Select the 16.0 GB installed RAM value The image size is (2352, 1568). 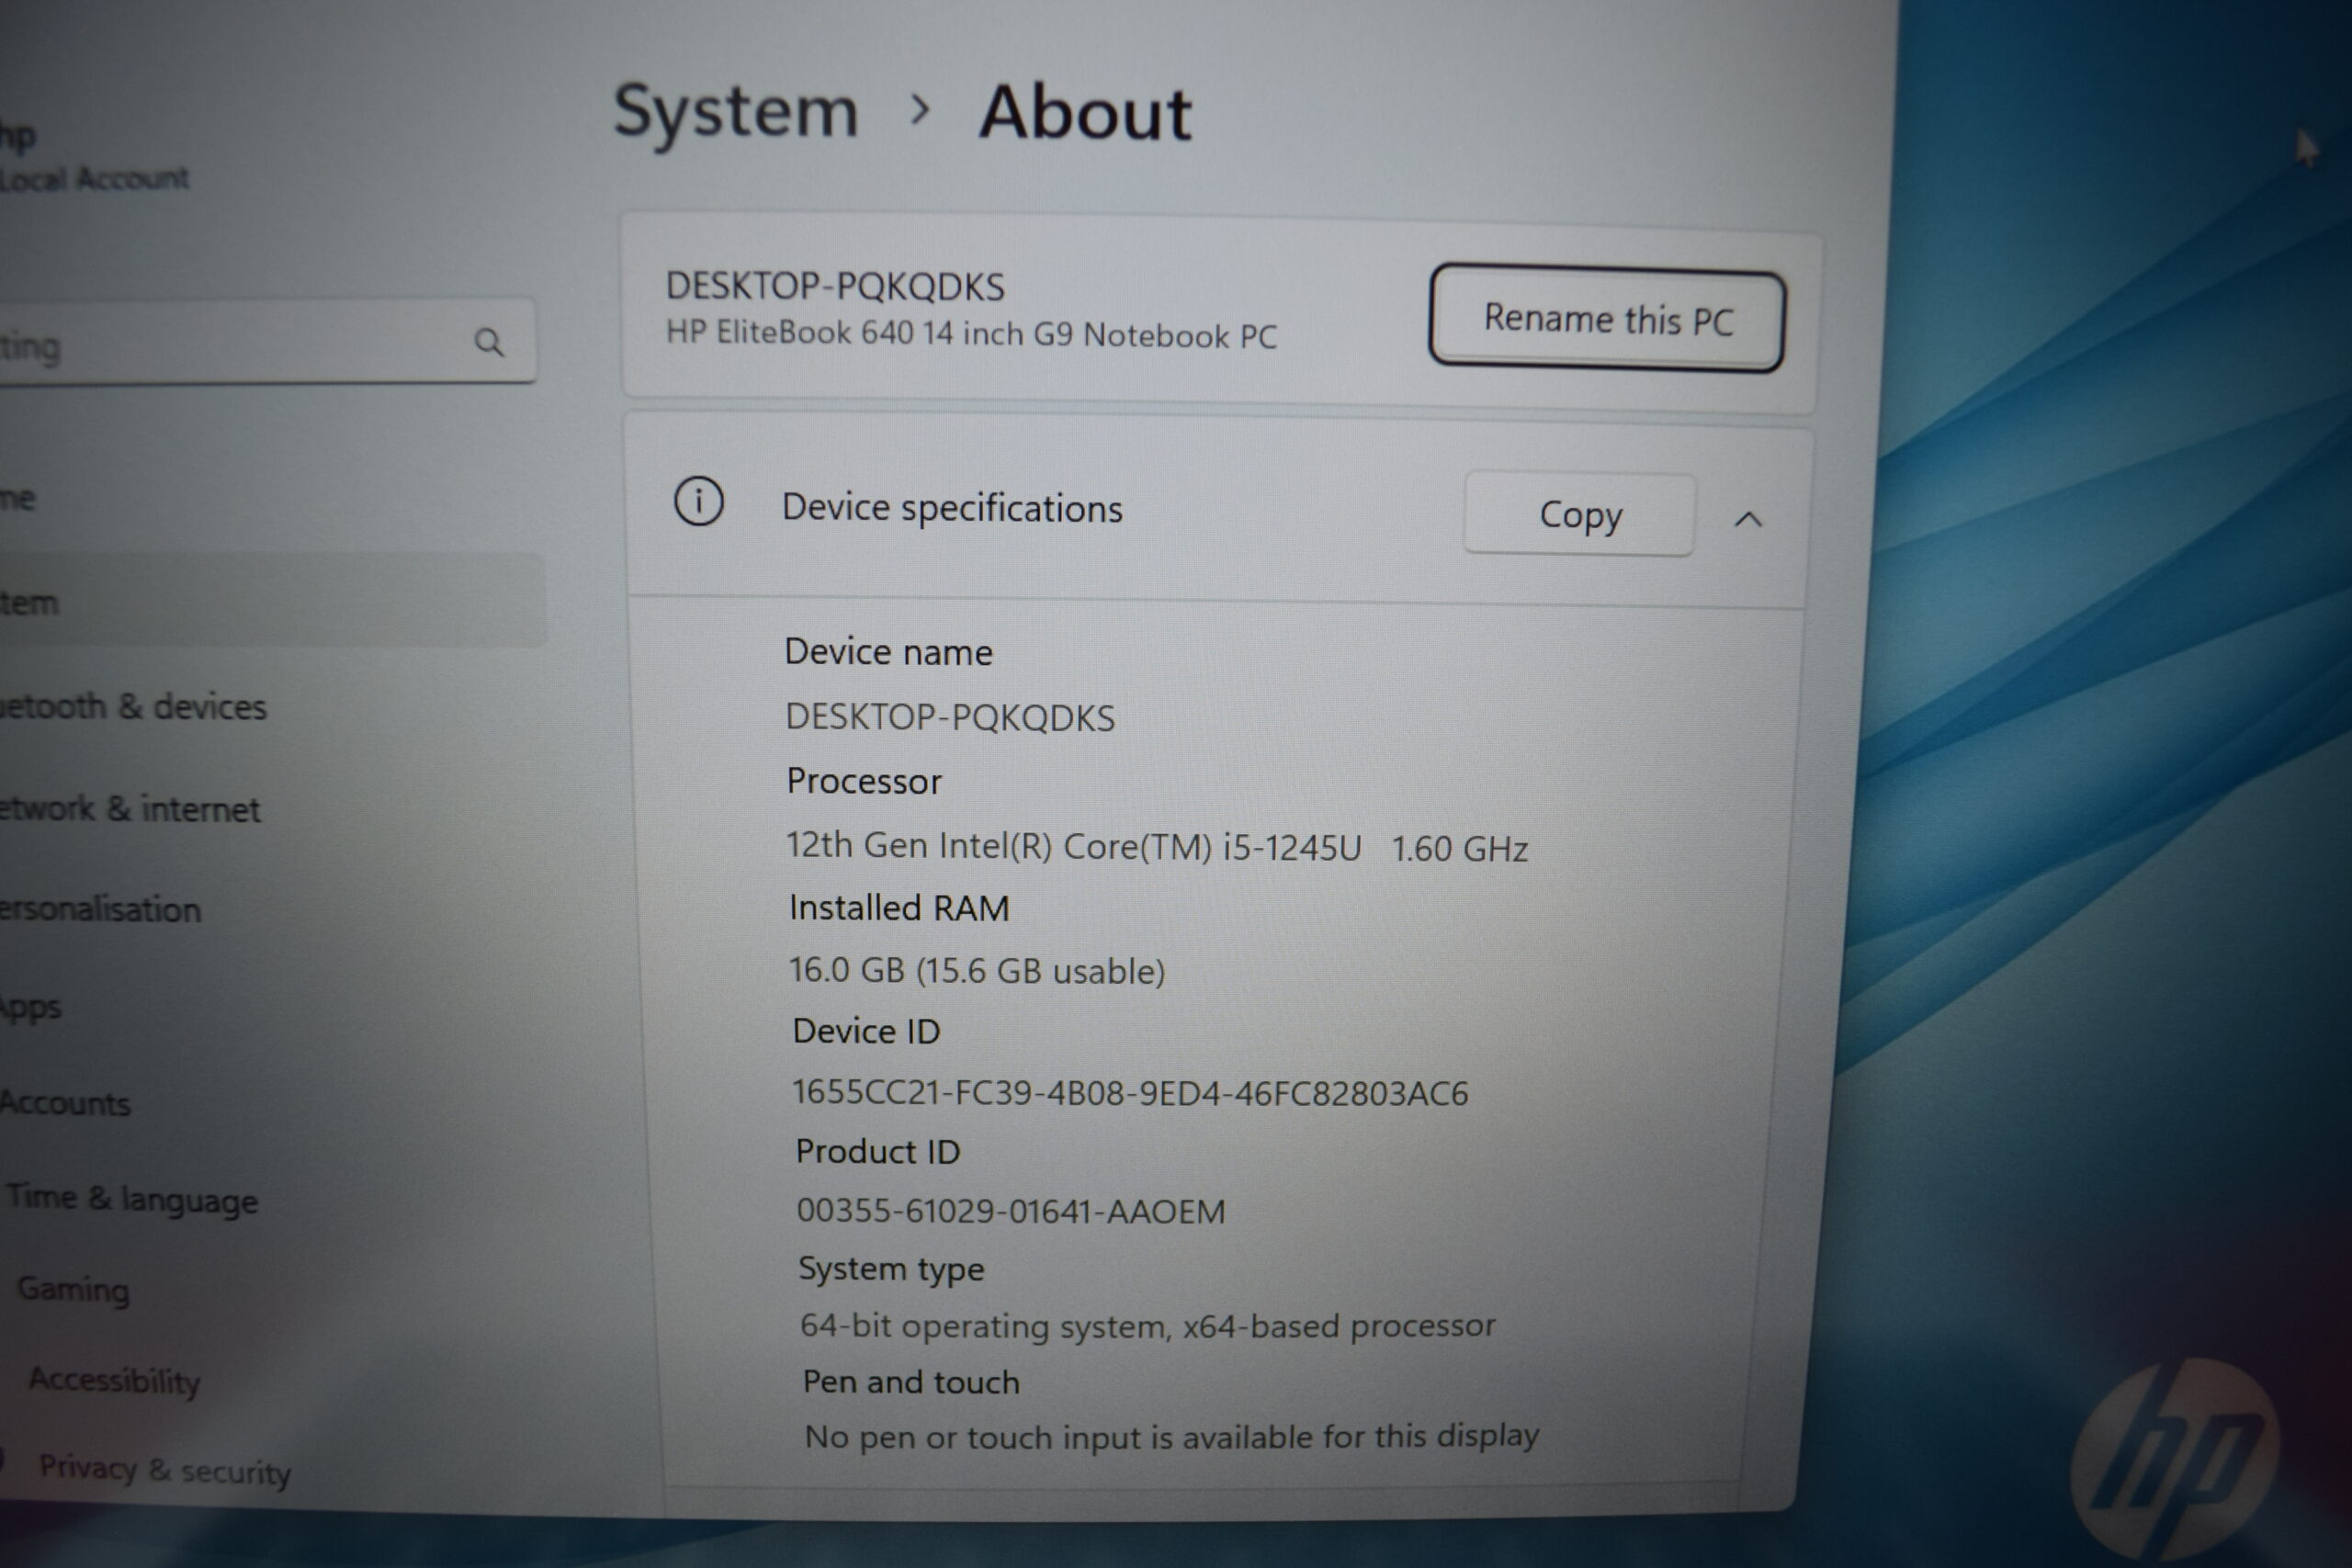(977, 970)
